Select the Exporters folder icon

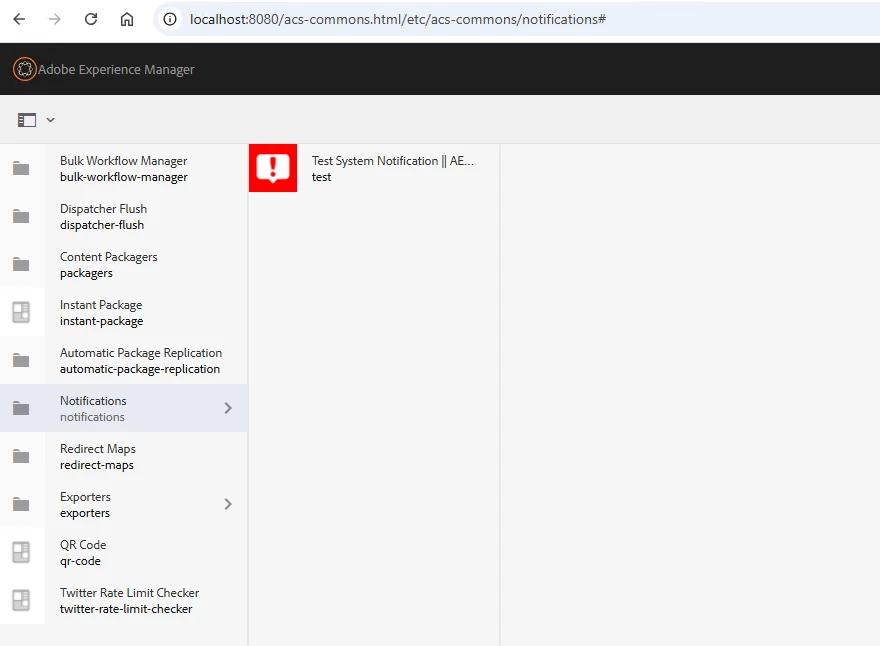point(21,504)
